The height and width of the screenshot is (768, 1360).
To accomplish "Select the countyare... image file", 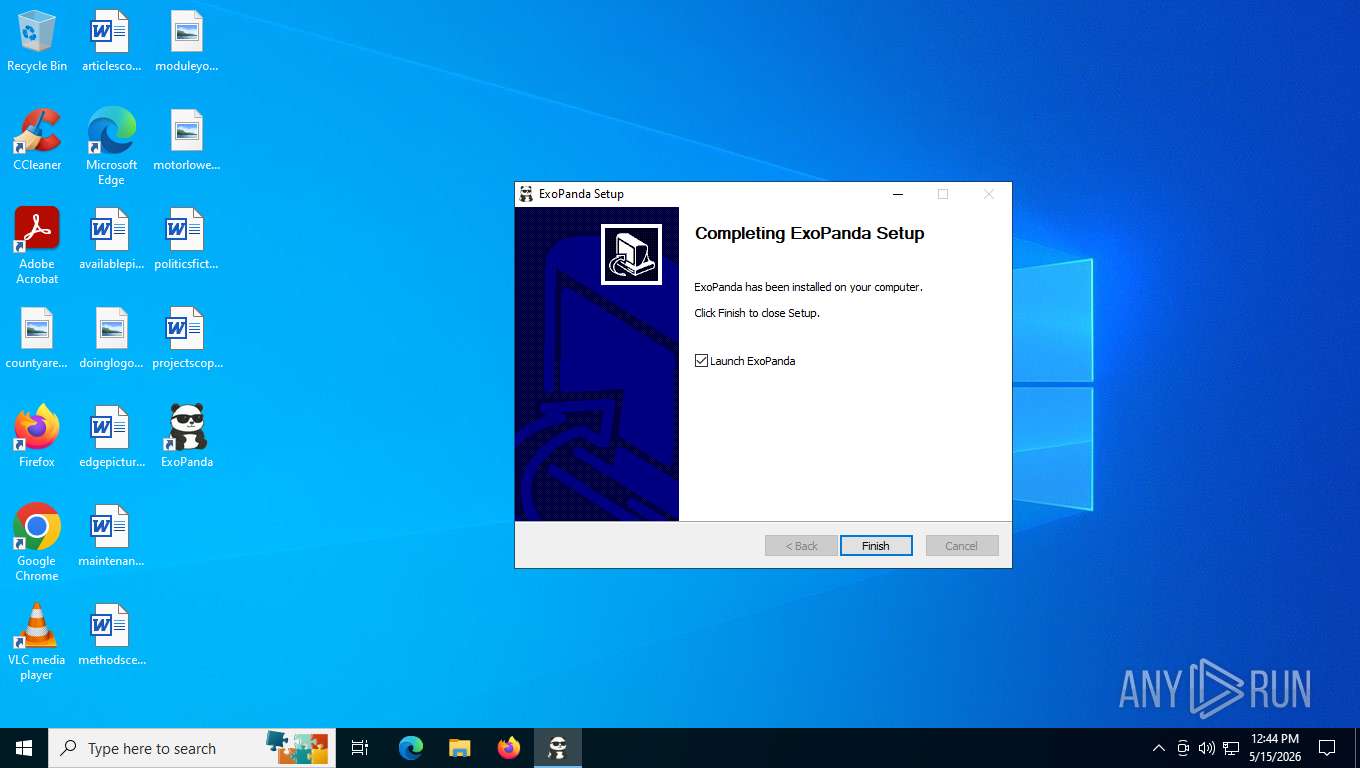I will (x=37, y=338).
